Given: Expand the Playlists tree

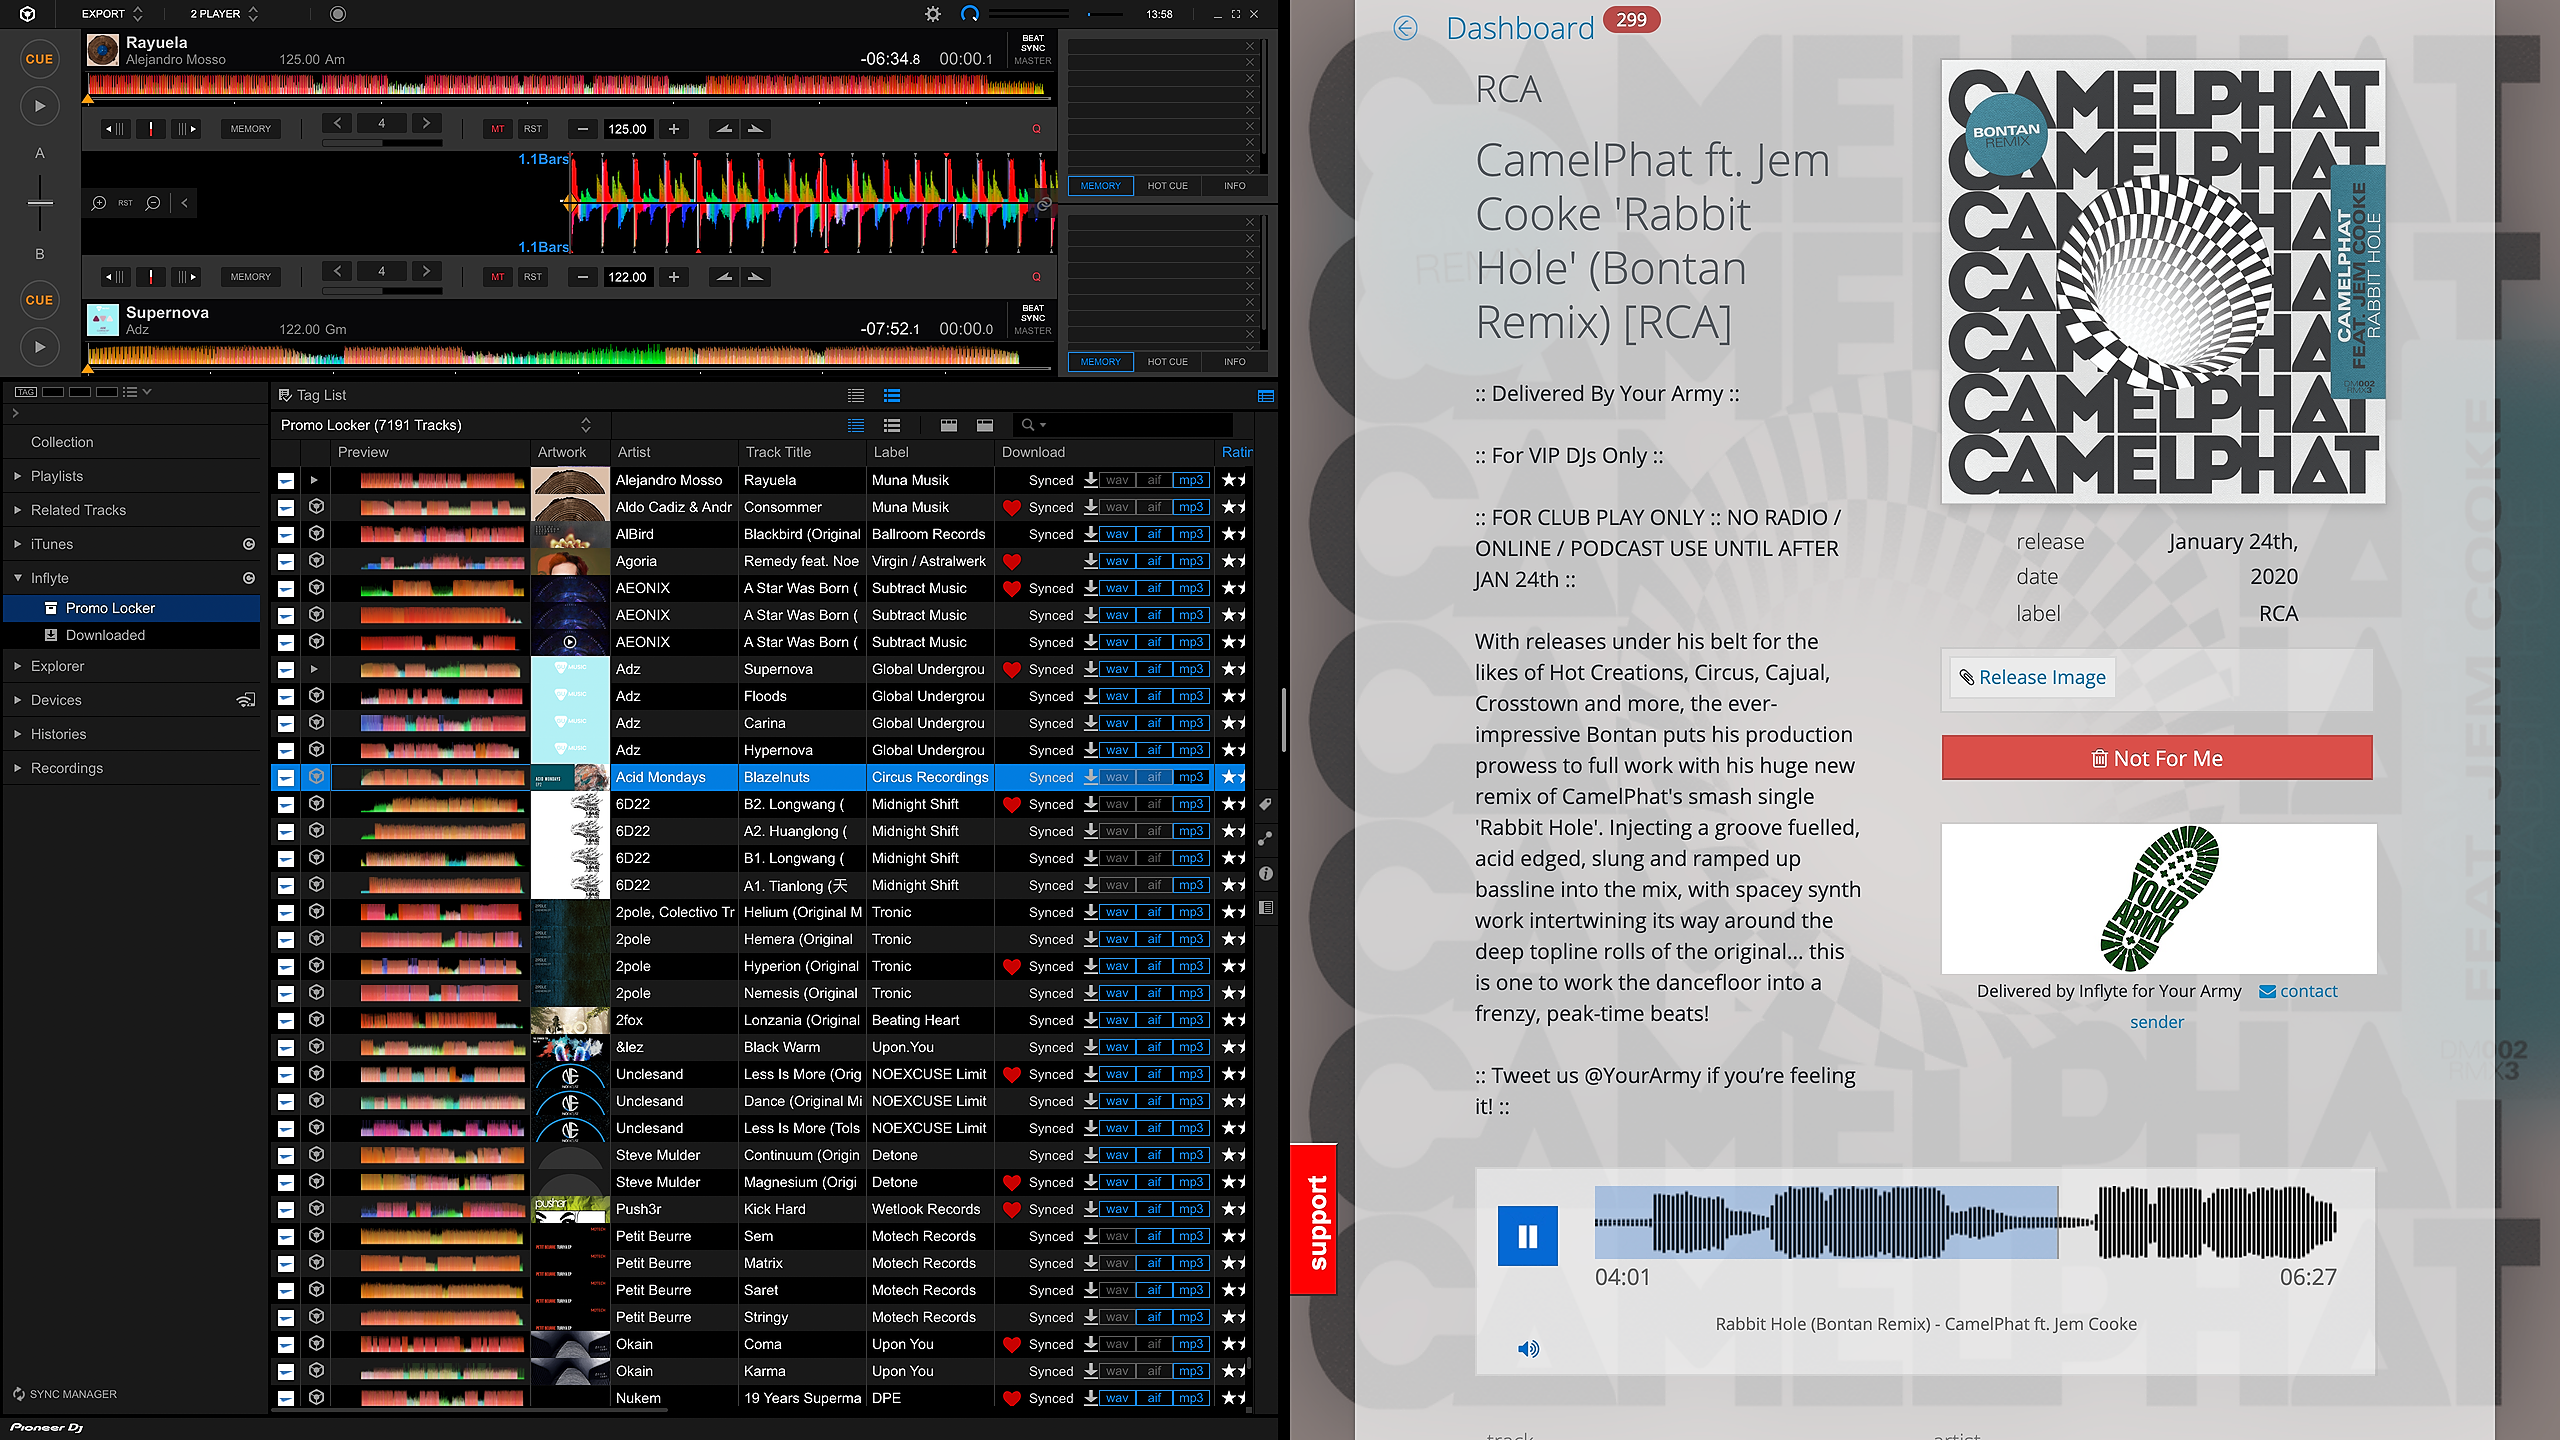Looking at the screenshot, I should (x=17, y=476).
